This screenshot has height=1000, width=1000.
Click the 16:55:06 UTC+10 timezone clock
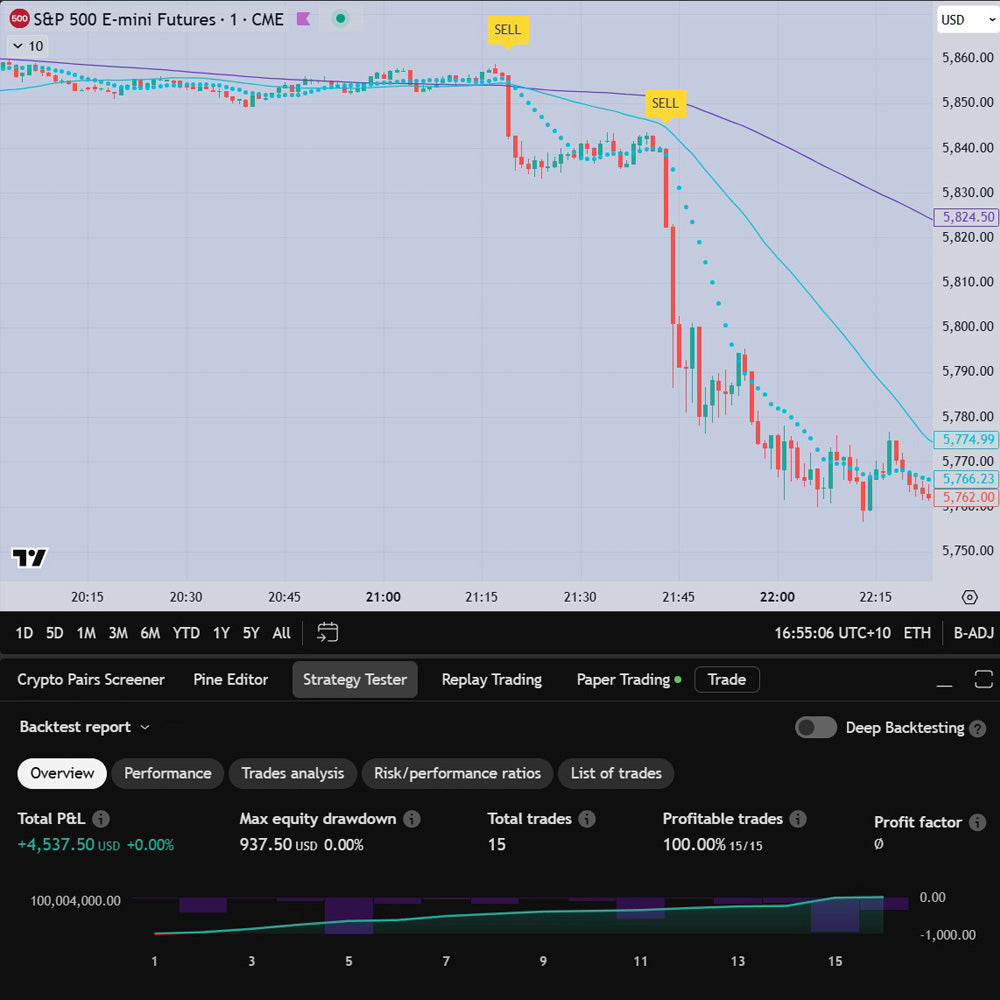tap(832, 633)
